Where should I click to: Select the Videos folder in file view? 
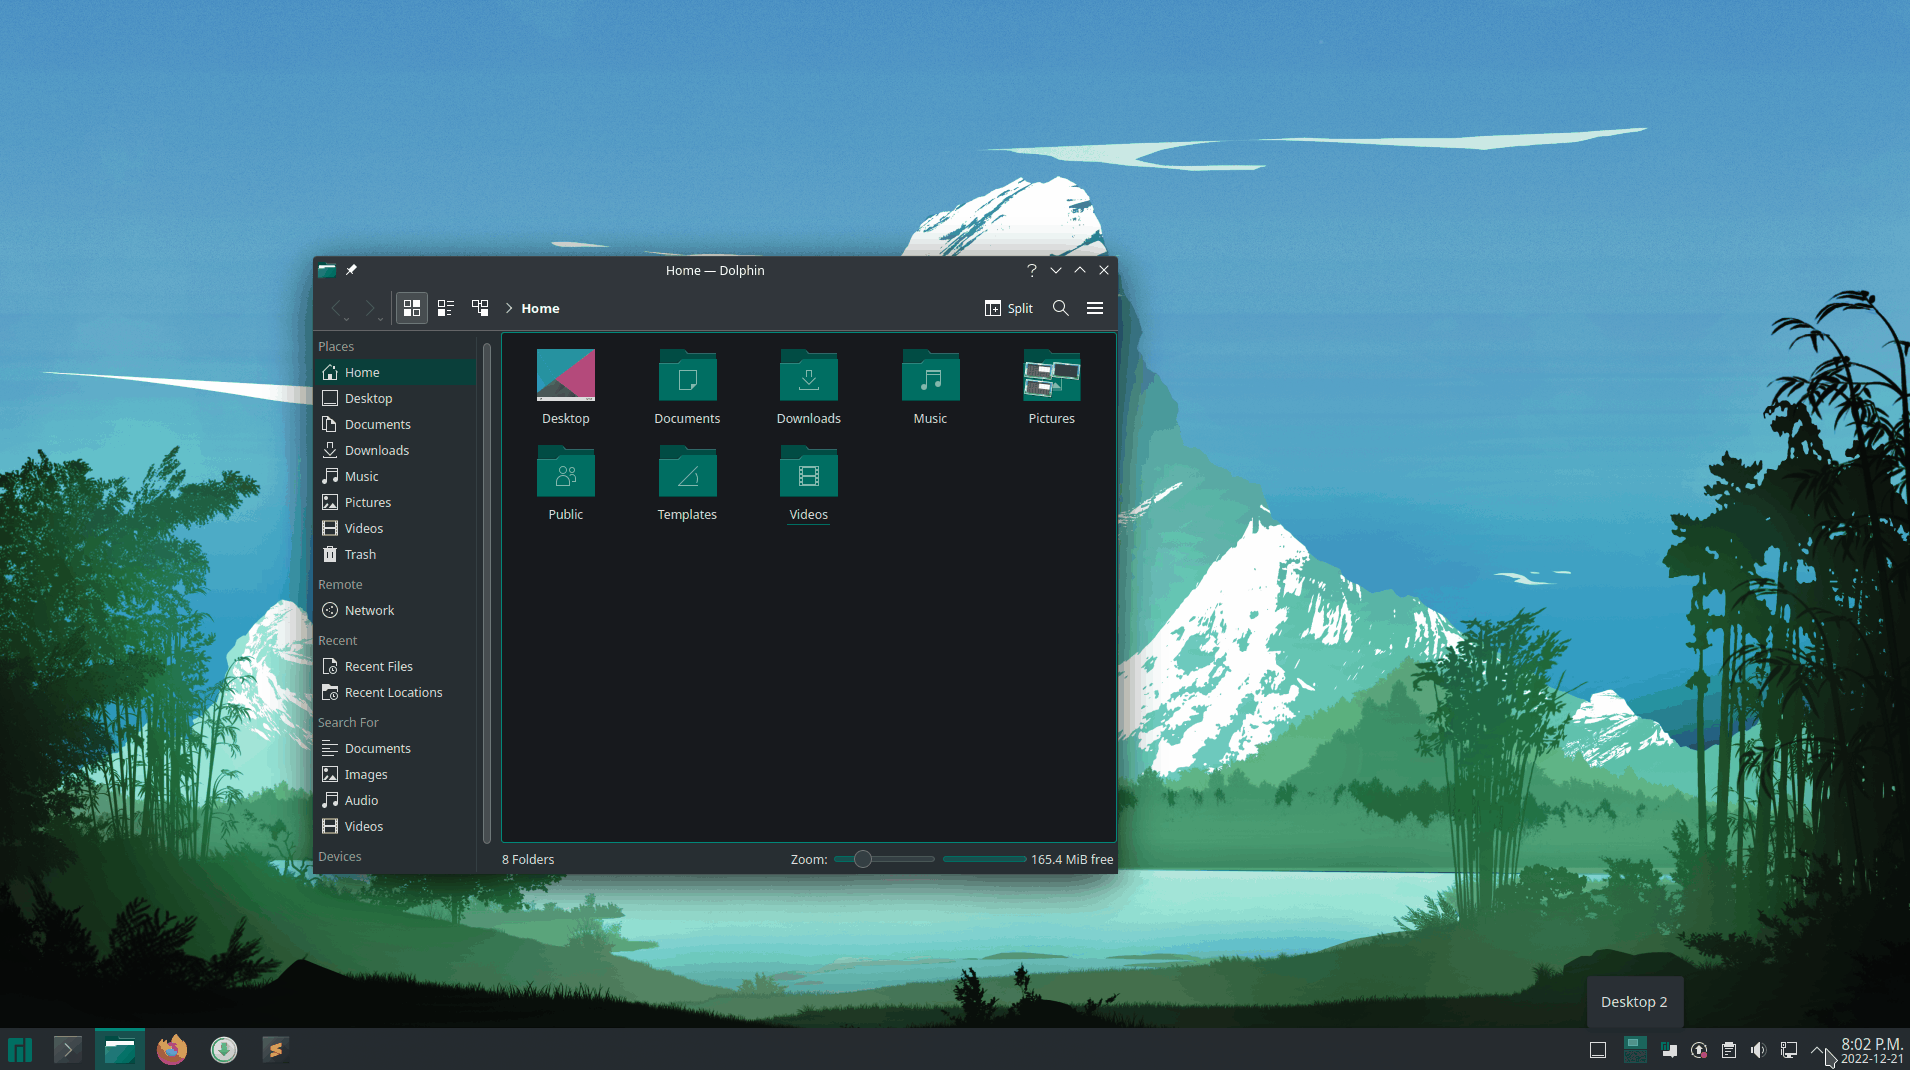click(809, 483)
